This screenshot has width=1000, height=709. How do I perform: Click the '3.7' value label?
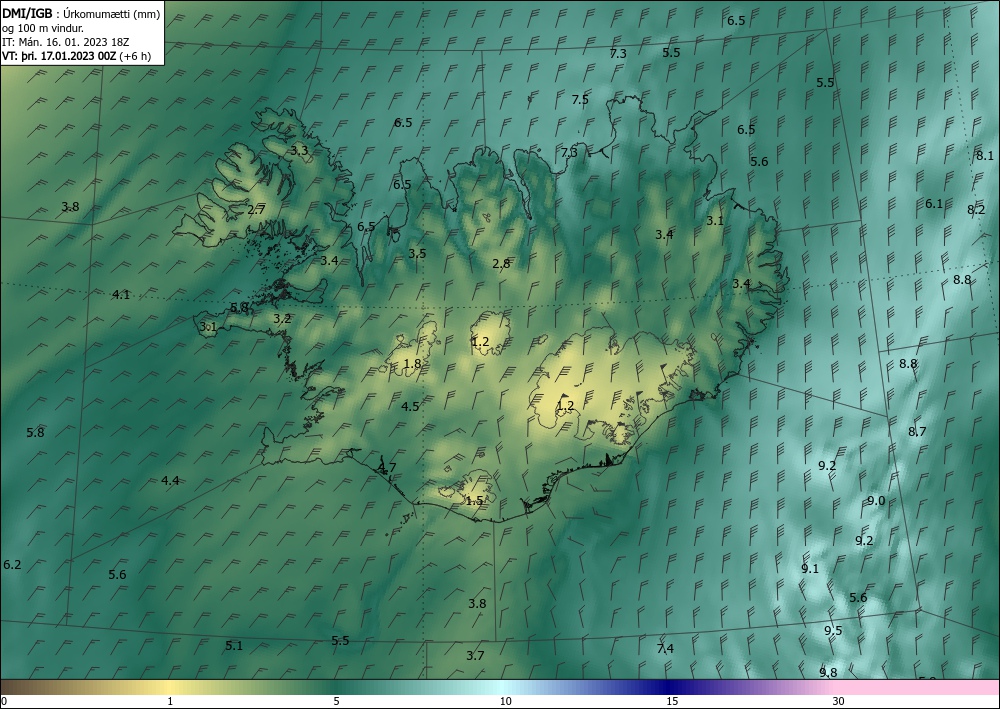[x=475, y=655]
